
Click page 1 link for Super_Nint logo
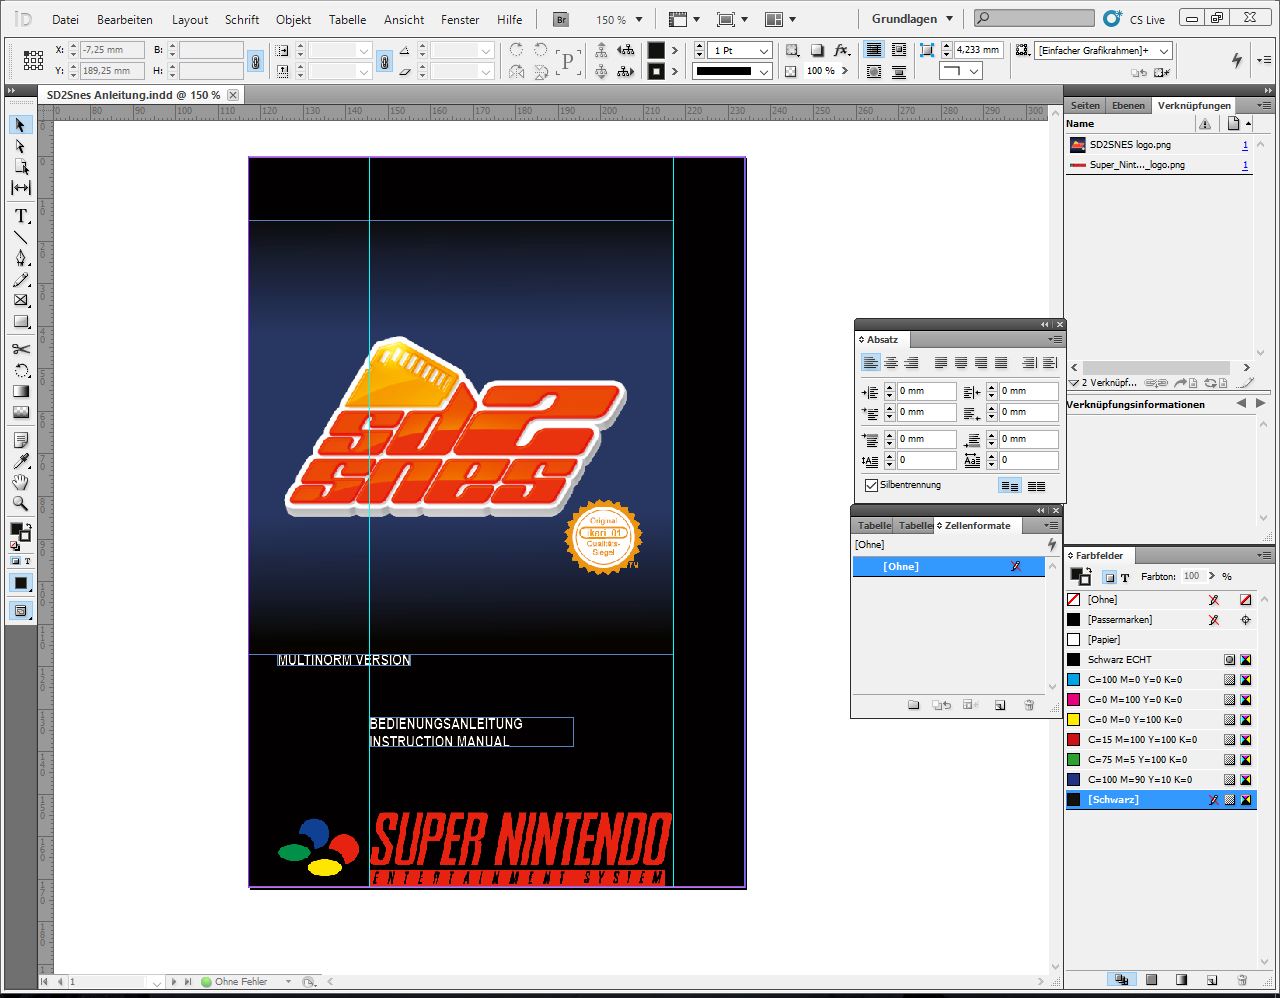1245,165
